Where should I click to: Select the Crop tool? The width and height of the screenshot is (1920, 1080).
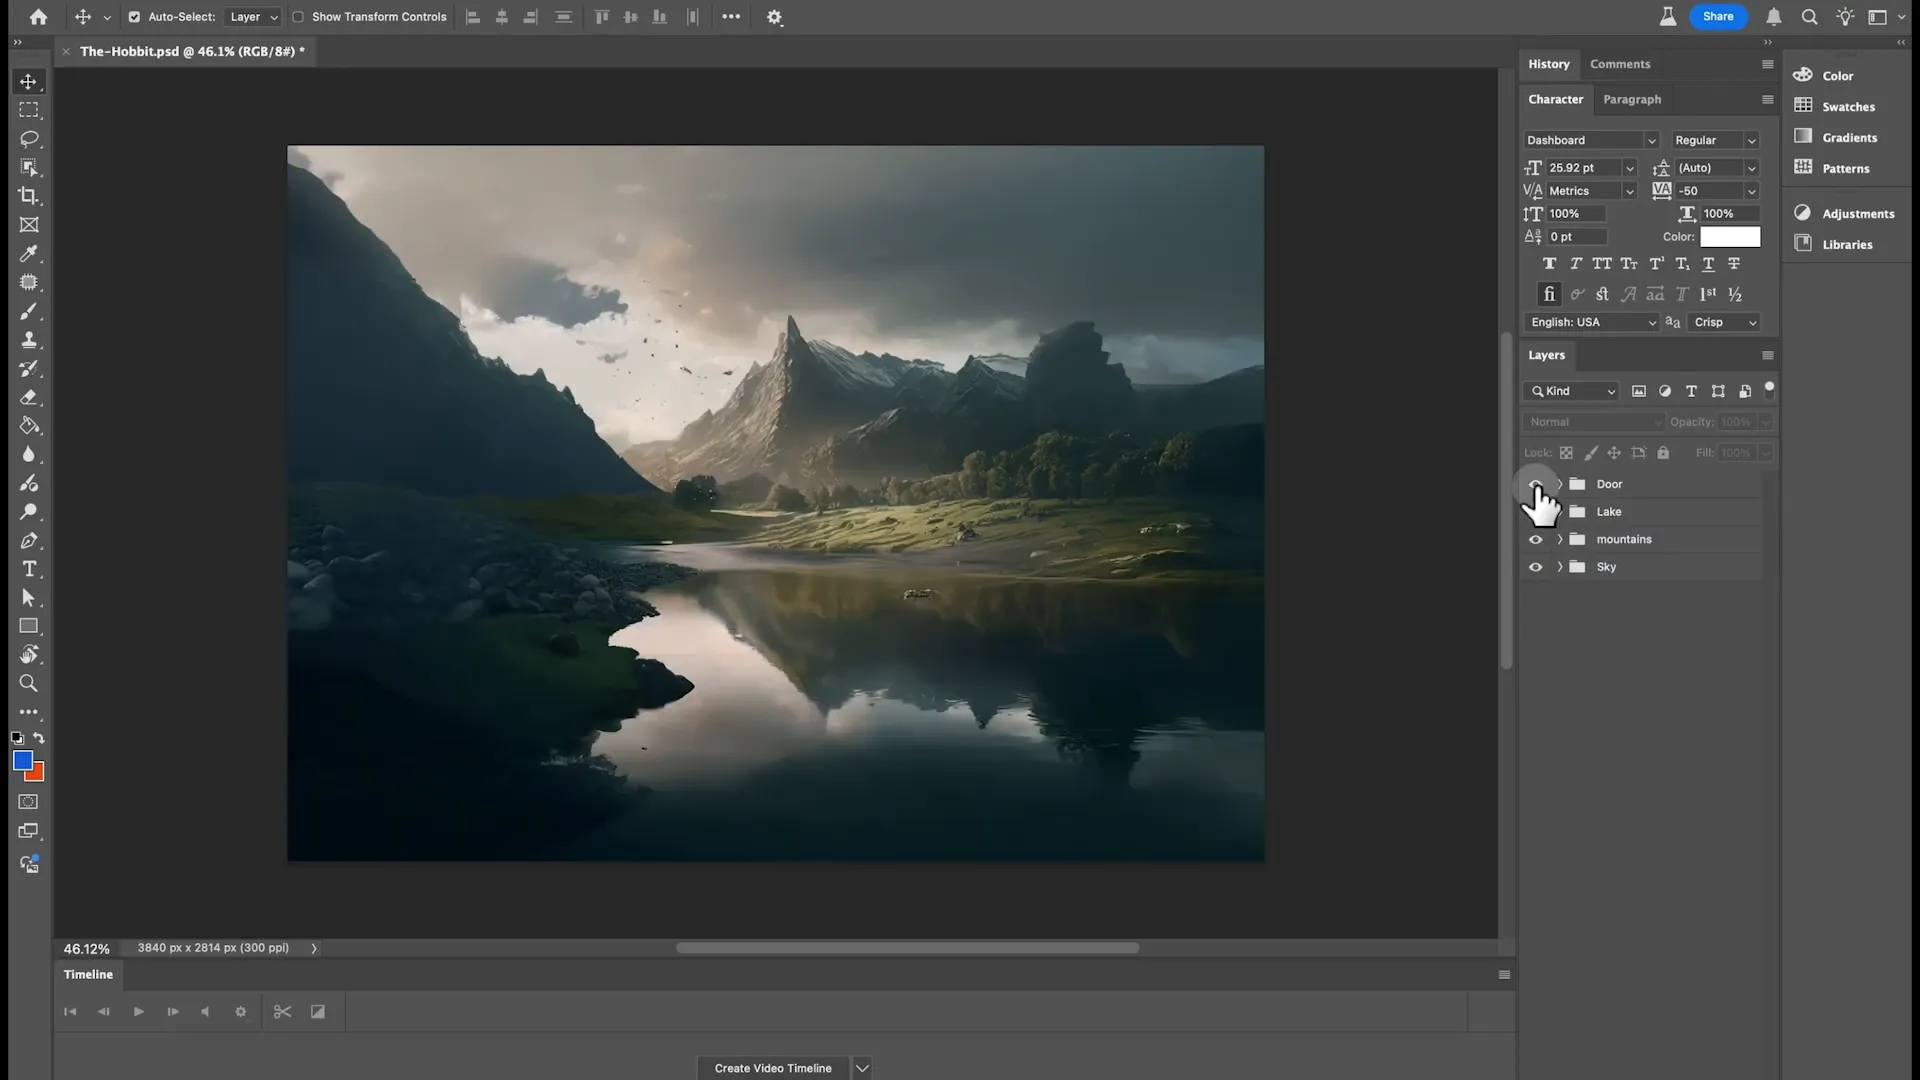click(x=28, y=196)
